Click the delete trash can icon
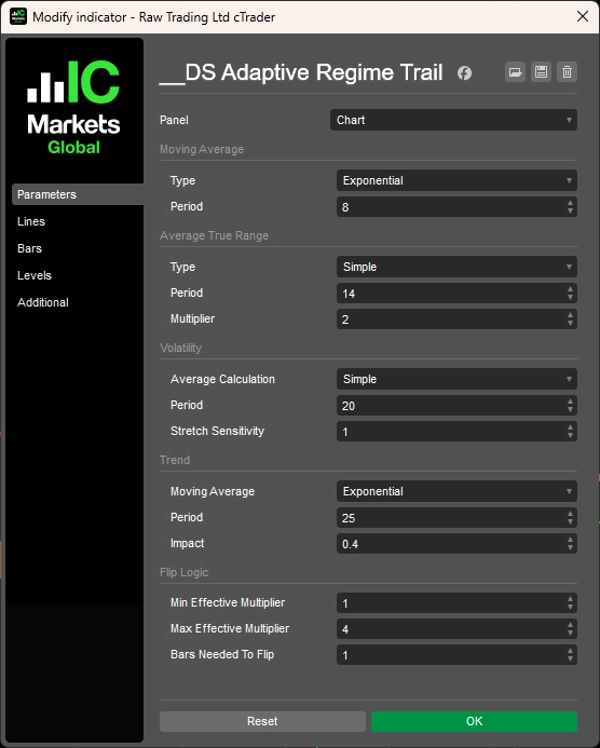 tap(567, 73)
